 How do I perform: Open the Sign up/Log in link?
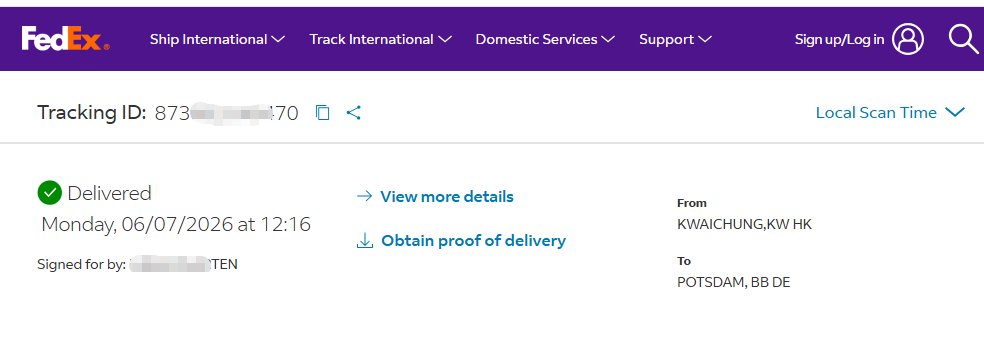(x=840, y=39)
